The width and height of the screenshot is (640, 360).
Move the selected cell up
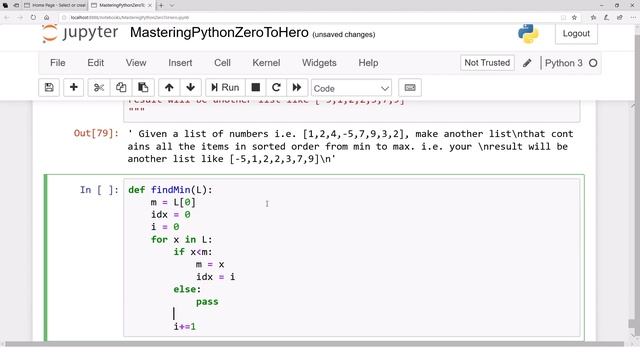pos(169,88)
